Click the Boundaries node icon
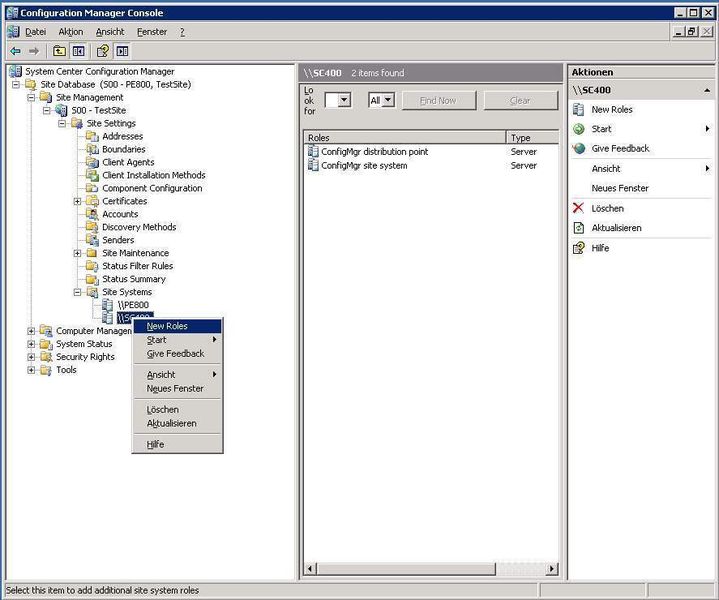The image size is (719, 600). click(92, 149)
